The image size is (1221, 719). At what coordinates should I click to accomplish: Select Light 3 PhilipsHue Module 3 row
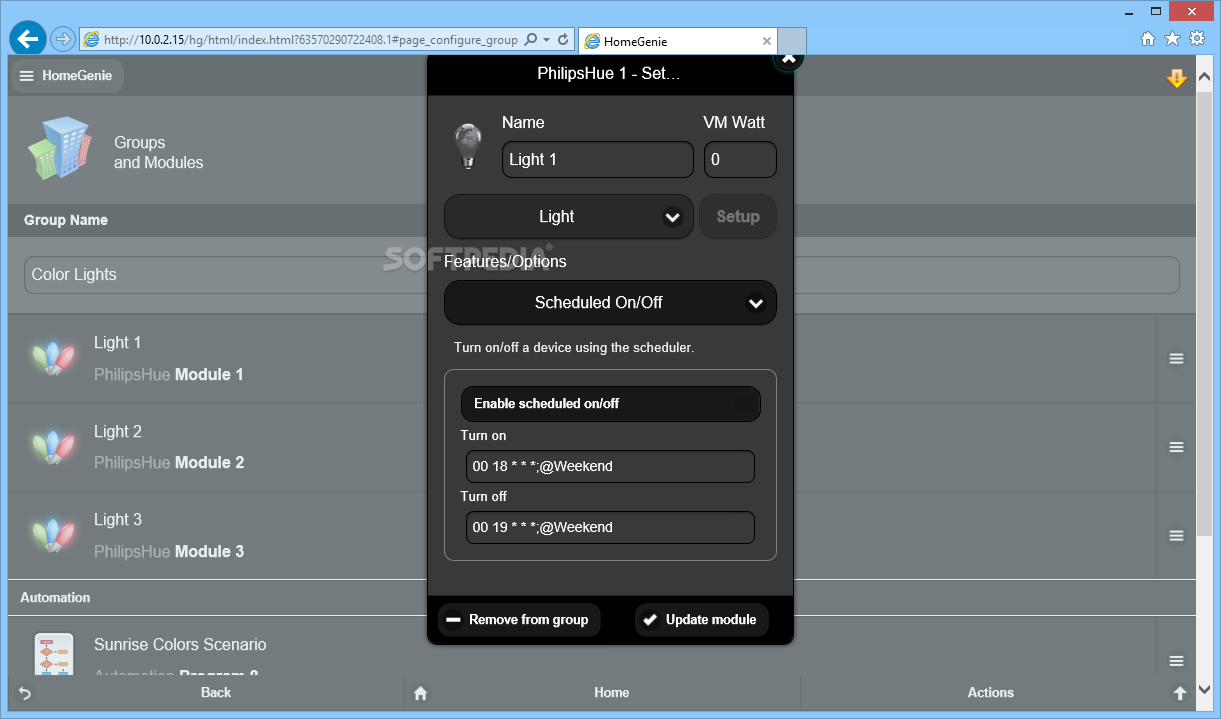coord(582,536)
